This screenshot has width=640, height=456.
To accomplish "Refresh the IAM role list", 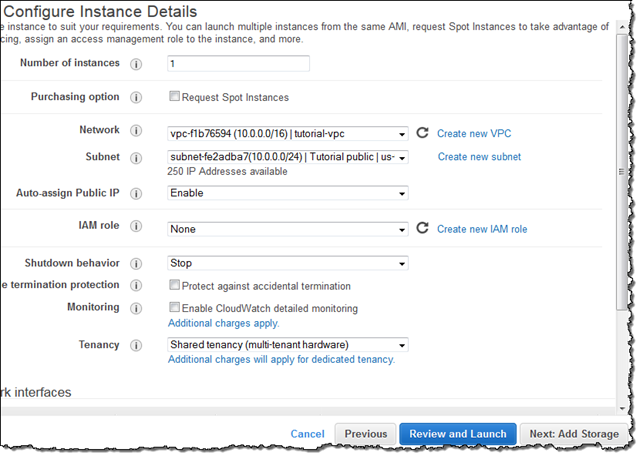I will tap(422, 228).
